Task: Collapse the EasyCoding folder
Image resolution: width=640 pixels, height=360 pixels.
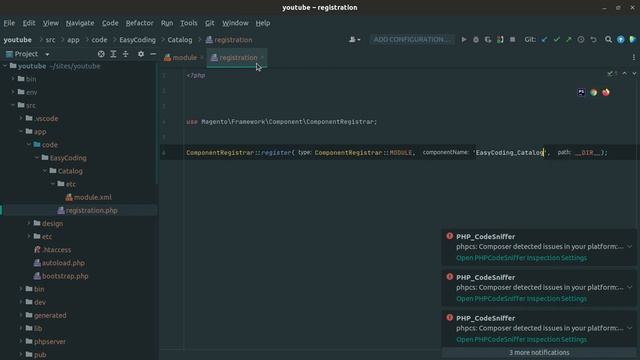Action: [37, 158]
